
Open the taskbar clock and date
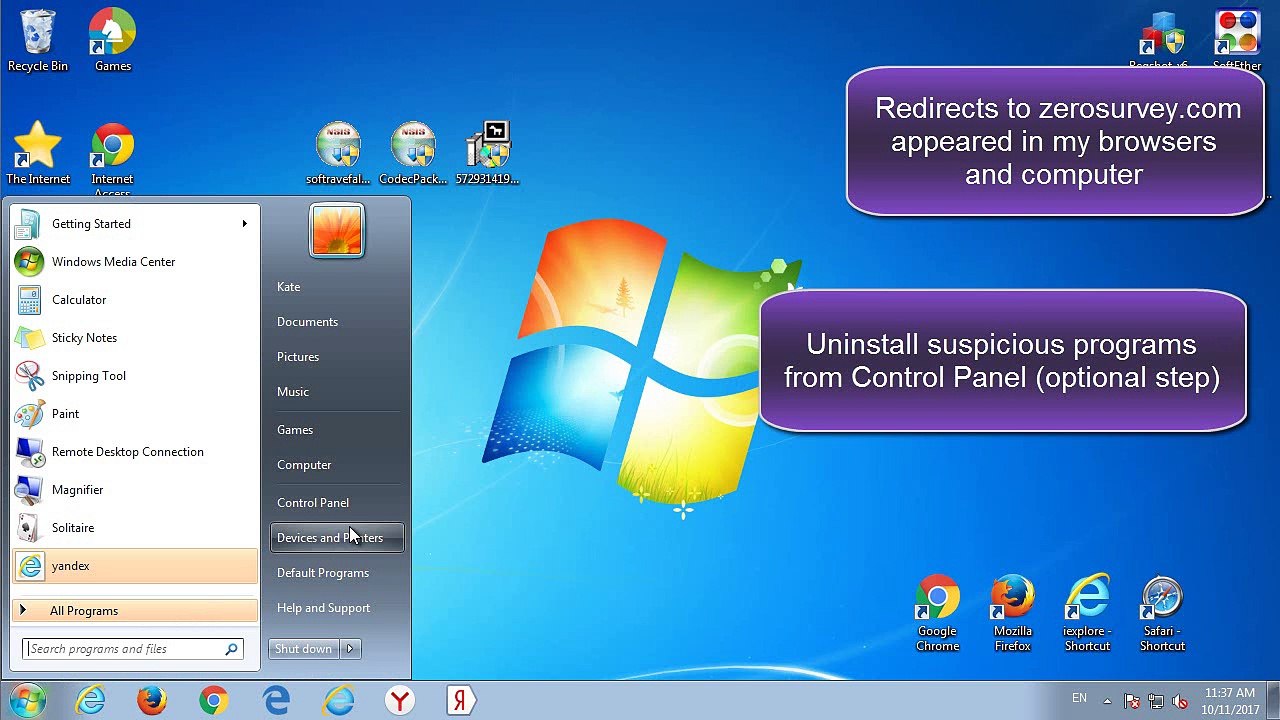click(1229, 701)
